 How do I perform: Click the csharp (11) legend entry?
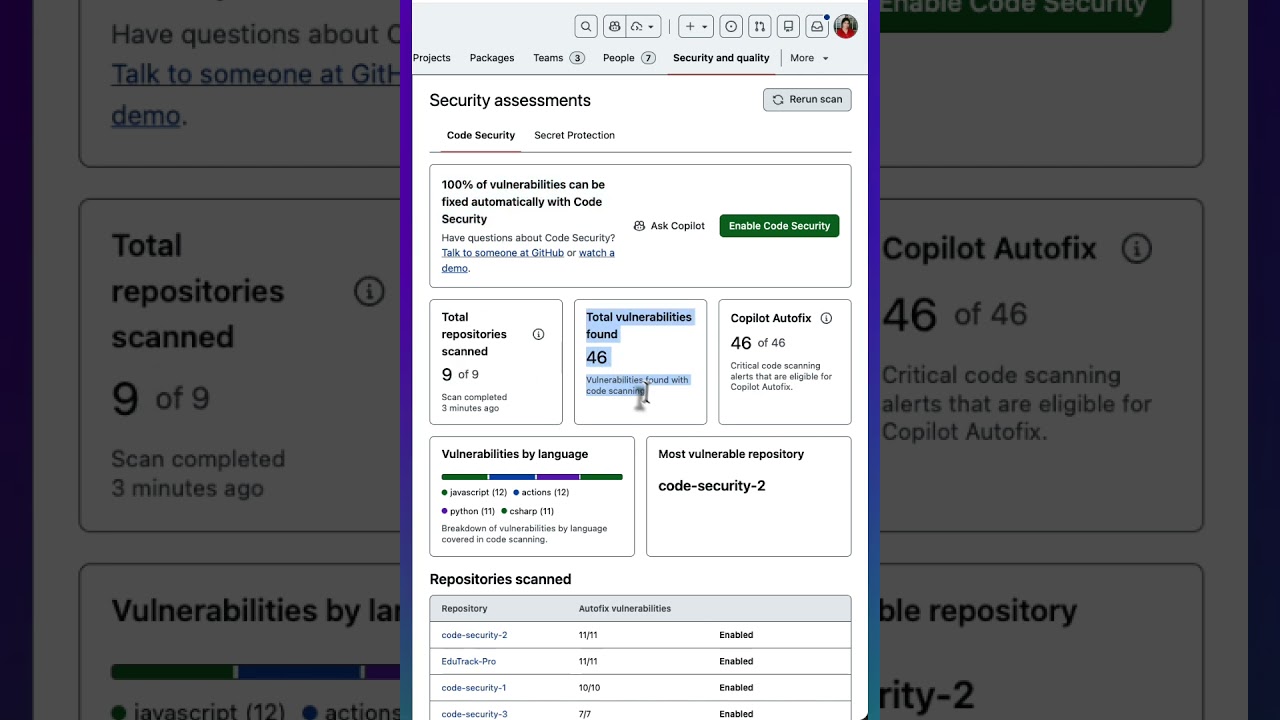[x=527, y=511]
